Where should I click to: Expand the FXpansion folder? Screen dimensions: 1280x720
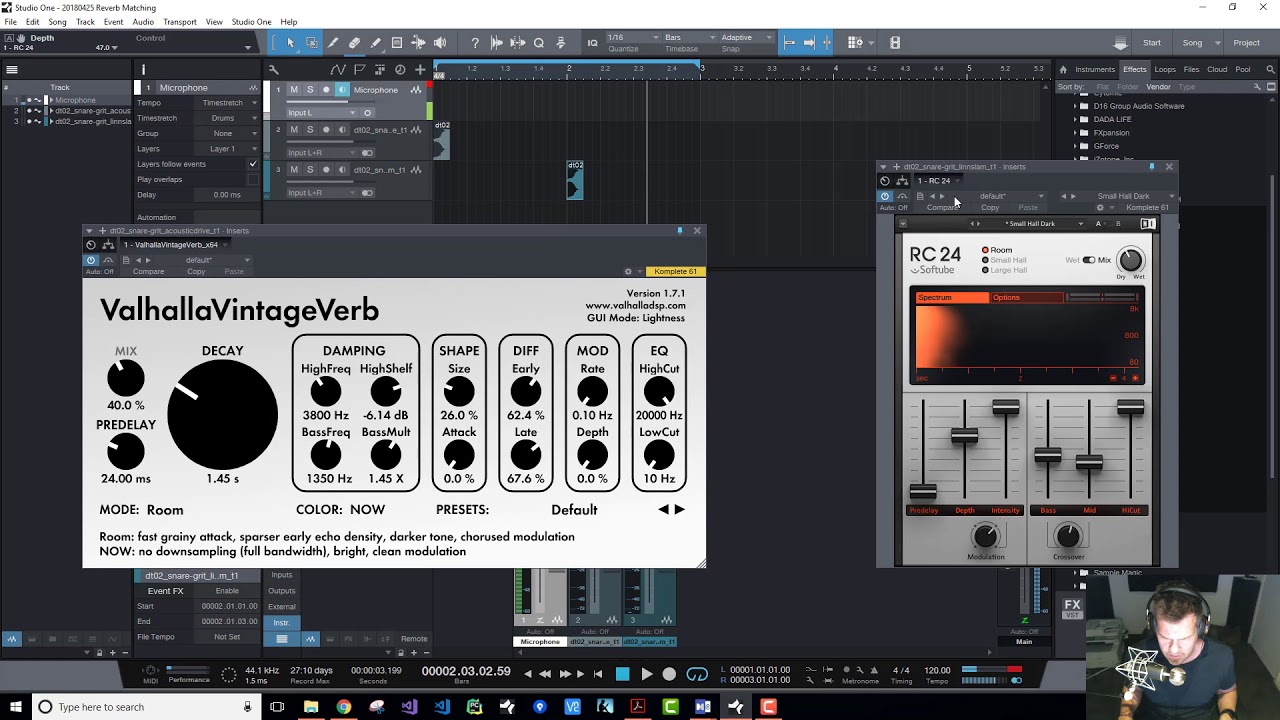(x=1076, y=133)
